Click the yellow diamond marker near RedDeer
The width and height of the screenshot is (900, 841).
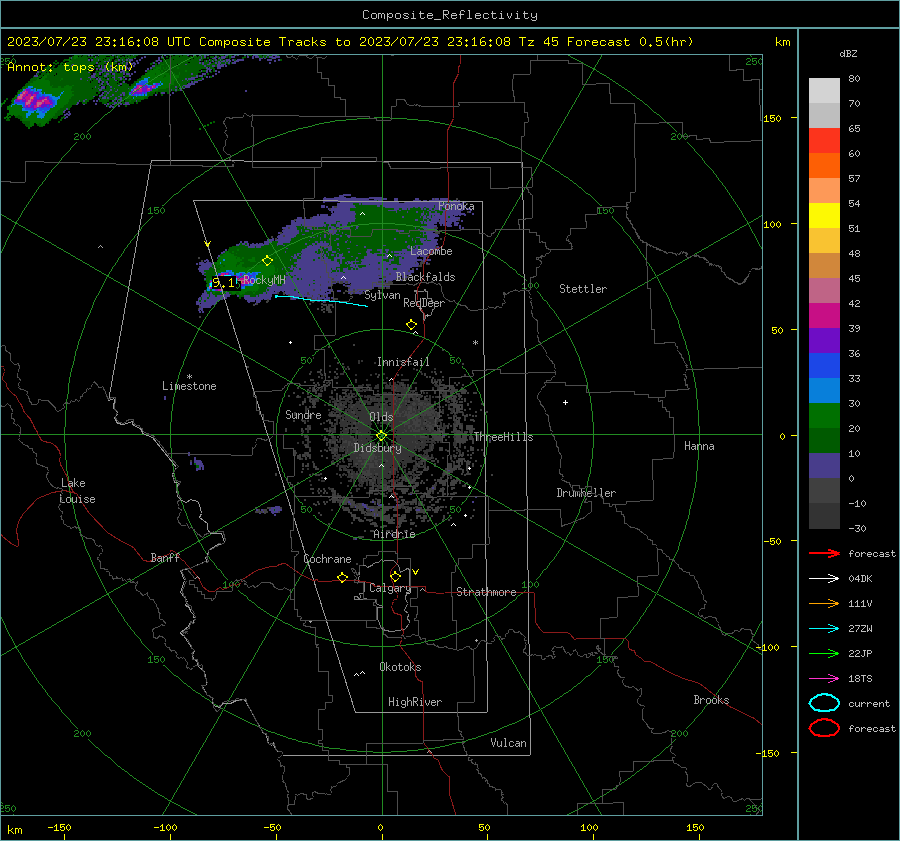click(411, 325)
